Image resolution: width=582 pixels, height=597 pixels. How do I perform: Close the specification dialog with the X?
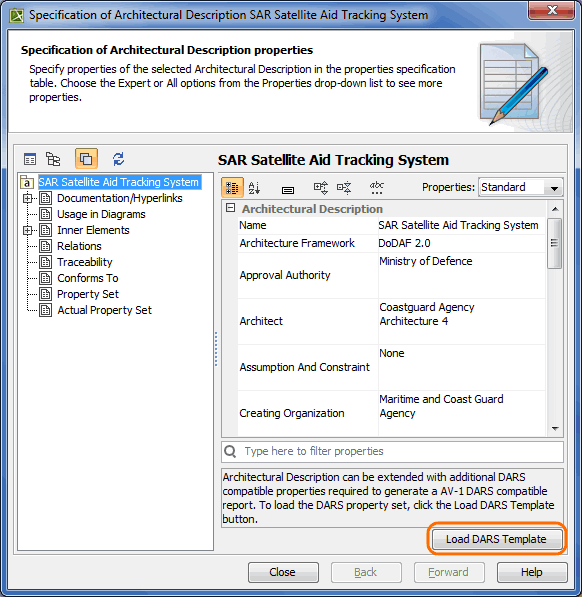coord(551,10)
